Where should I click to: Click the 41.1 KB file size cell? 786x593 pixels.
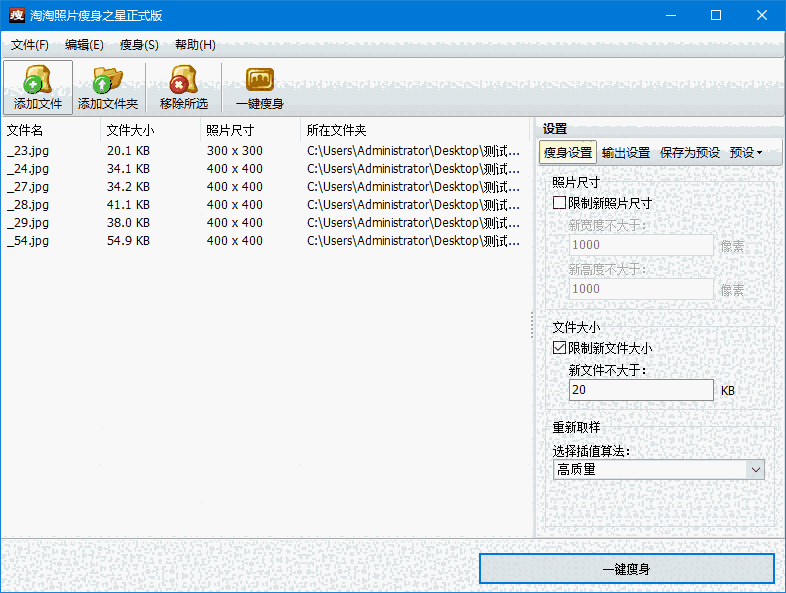pyautogui.click(x=128, y=205)
